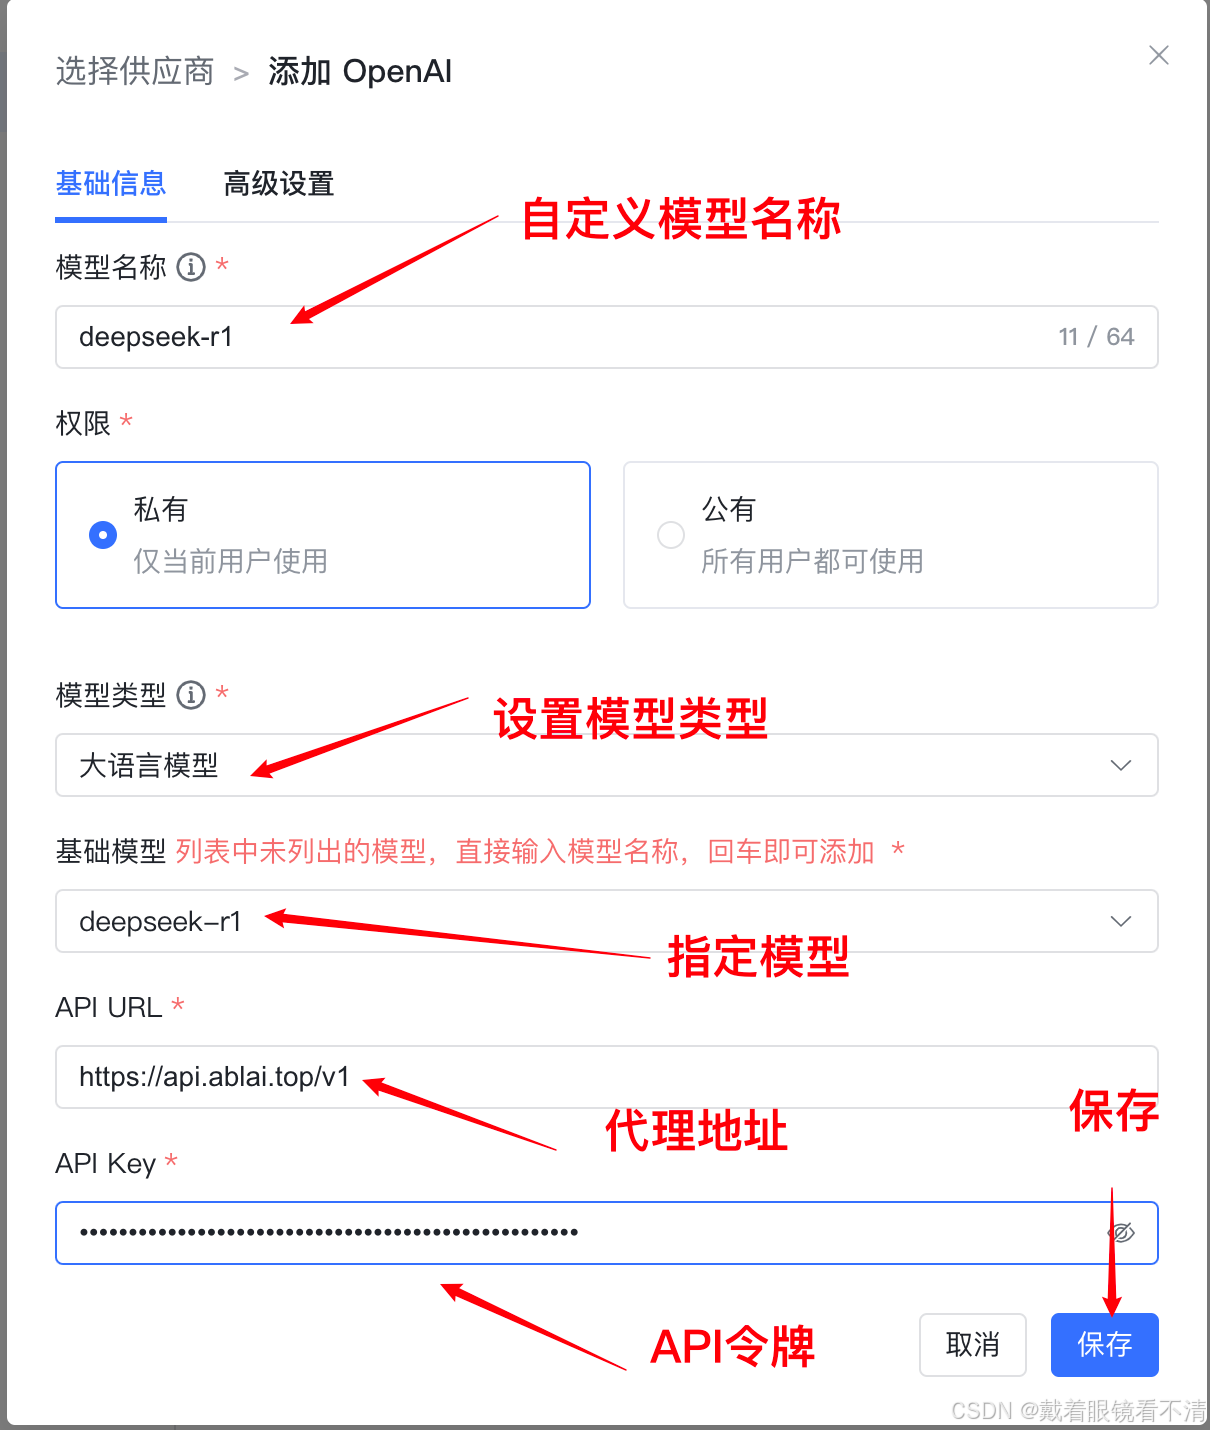1210x1430 pixels.
Task: Select the 公有 permission radio button
Action: (671, 535)
